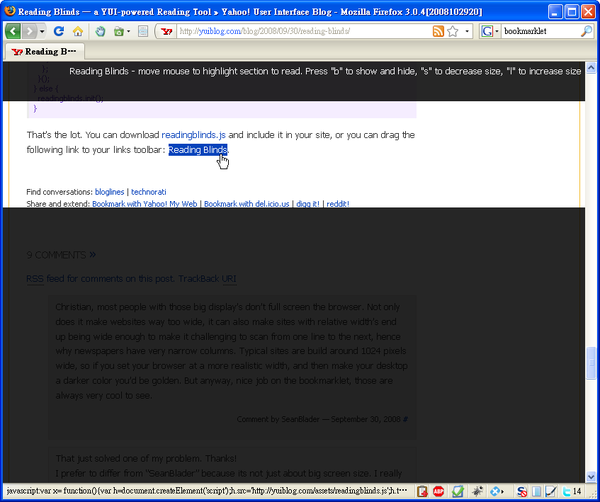Image resolution: width=600 pixels, height=502 pixels.
Task: Click the Firebug bug icon in status bar
Action: click(x=477, y=491)
